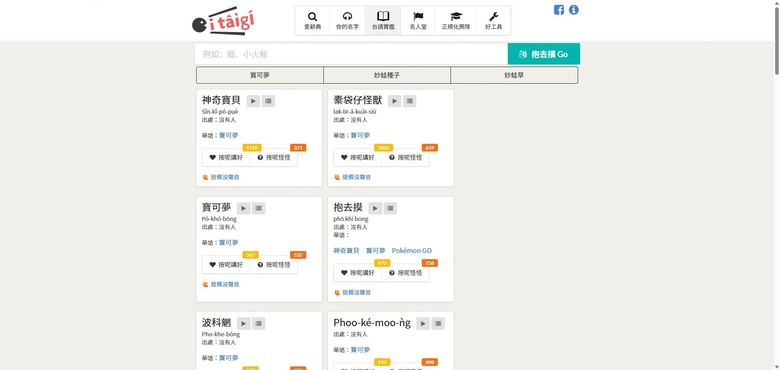Select the 妙蛙草 suggestion tab
The height and width of the screenshot is (370, 780).
[x=514, y=76]
